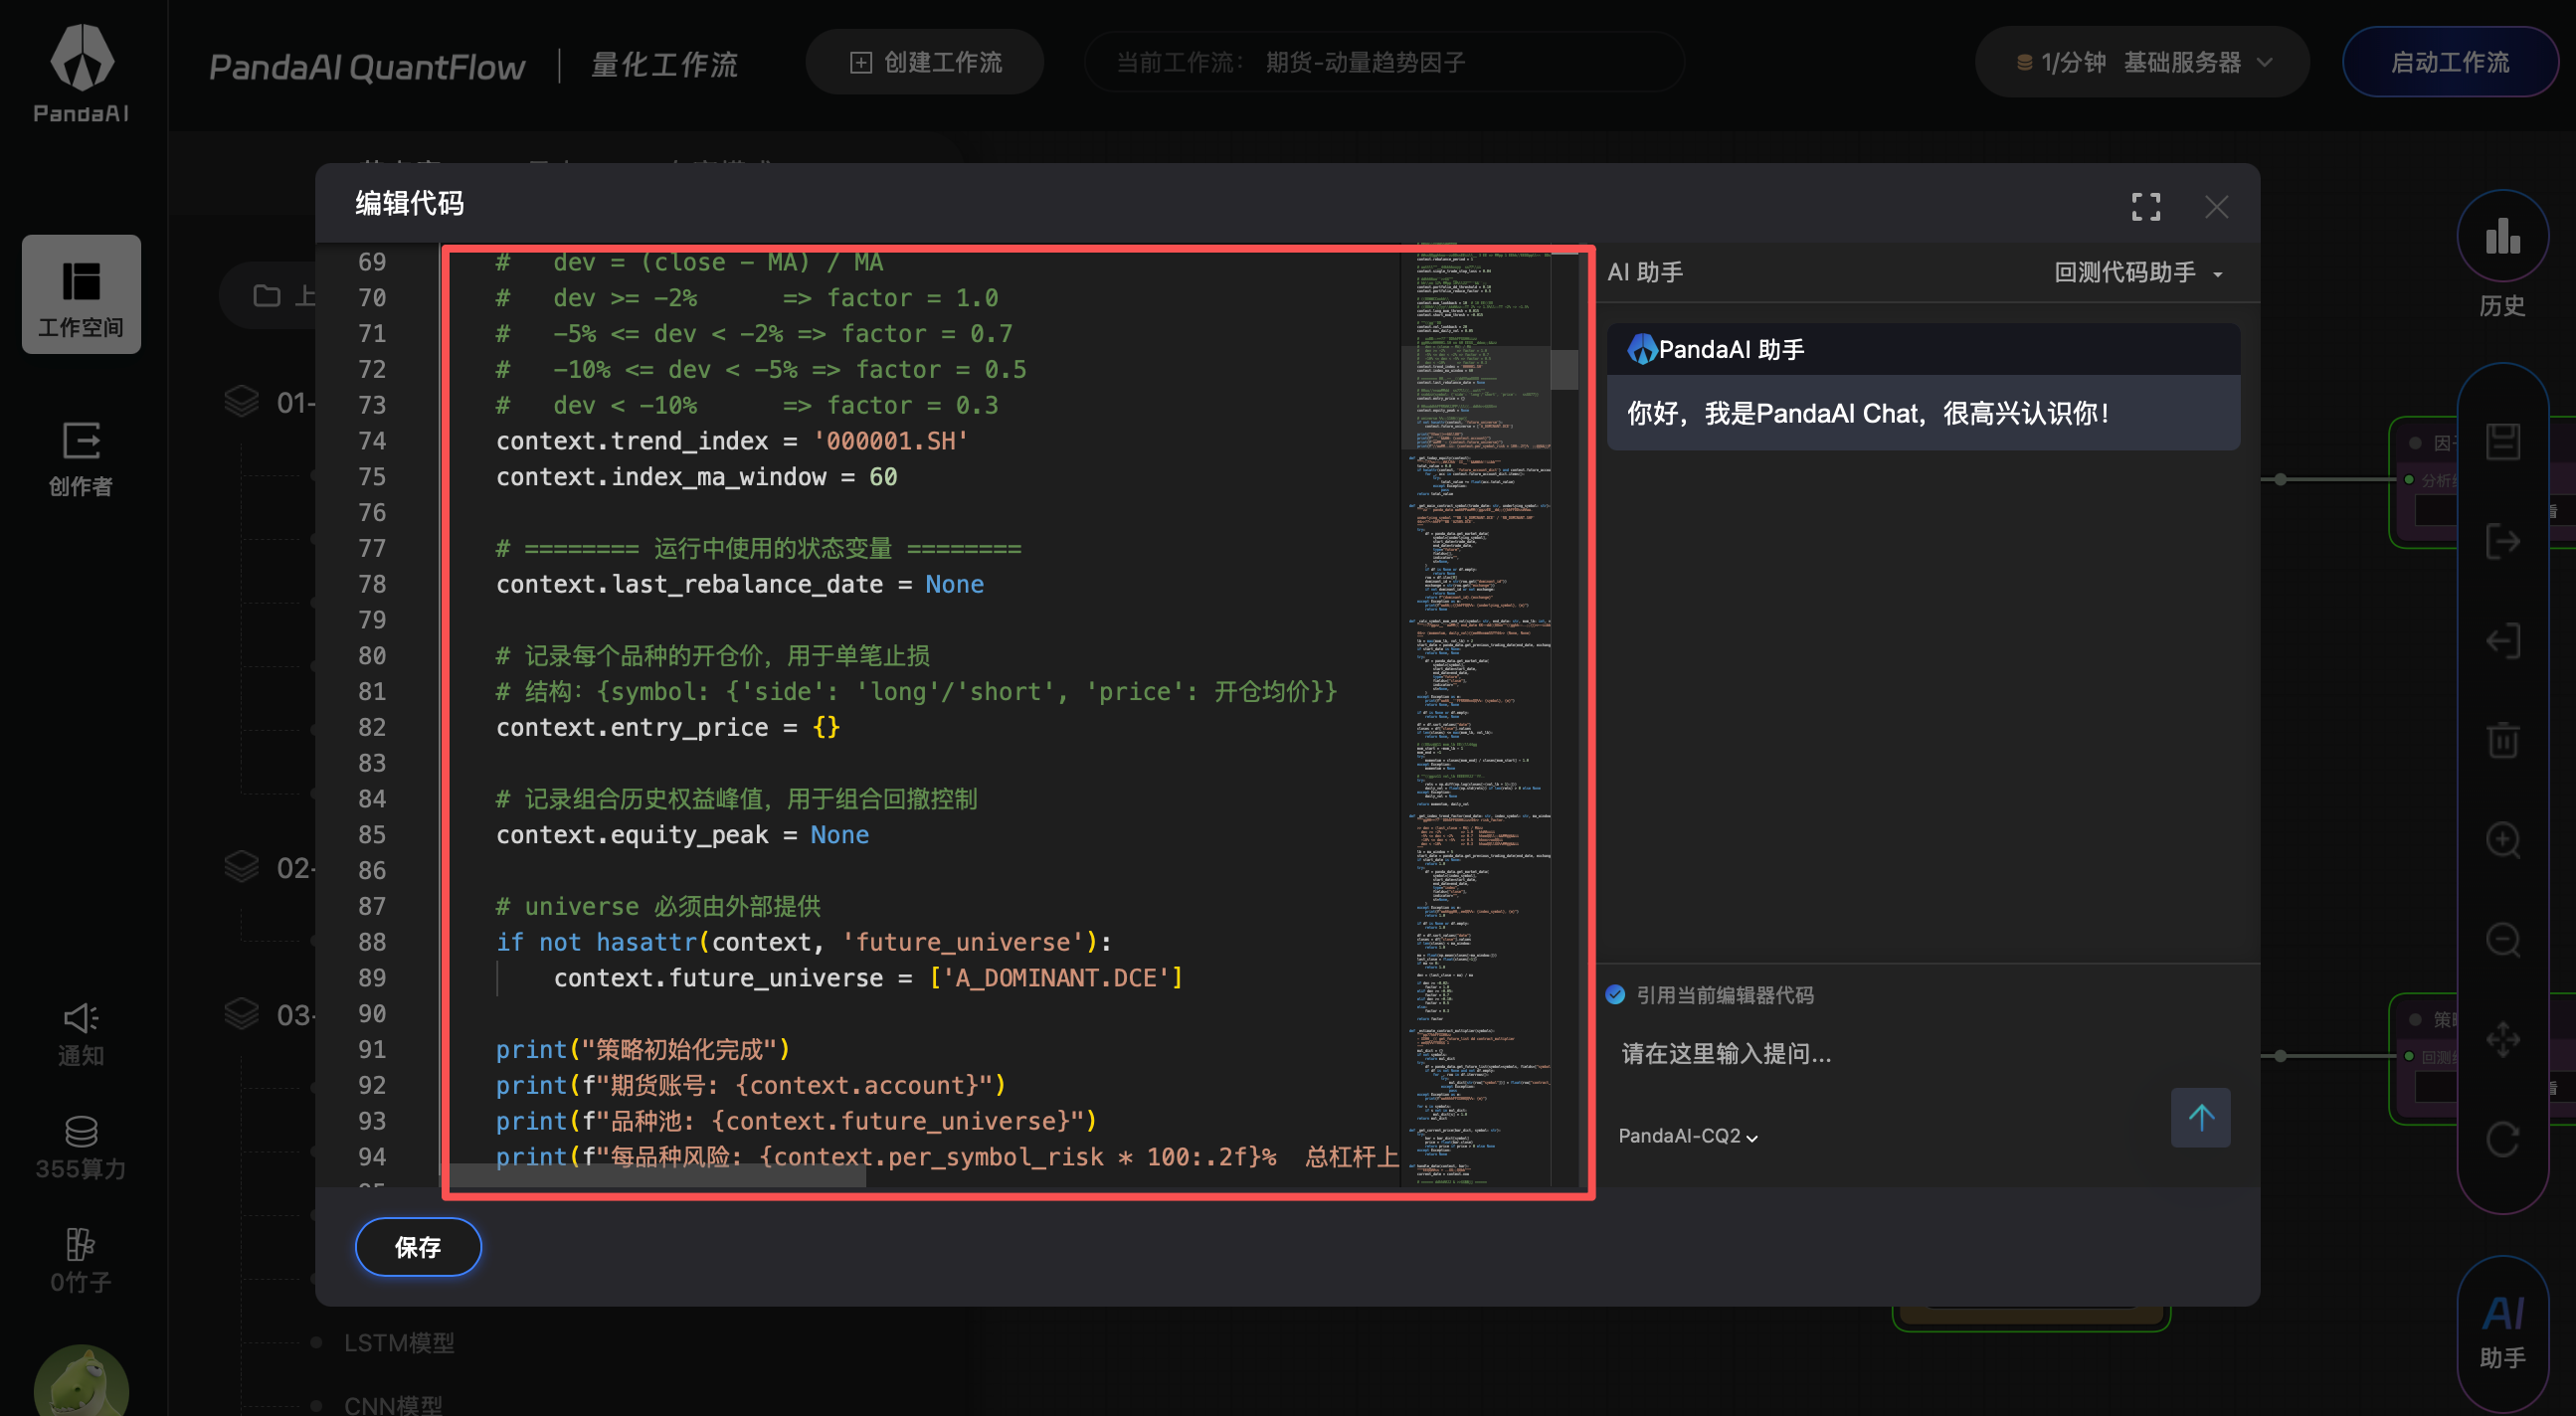
Task: Click the chat greeting 你好，我是PandaAI Chat
Action: coord(1868,413)
